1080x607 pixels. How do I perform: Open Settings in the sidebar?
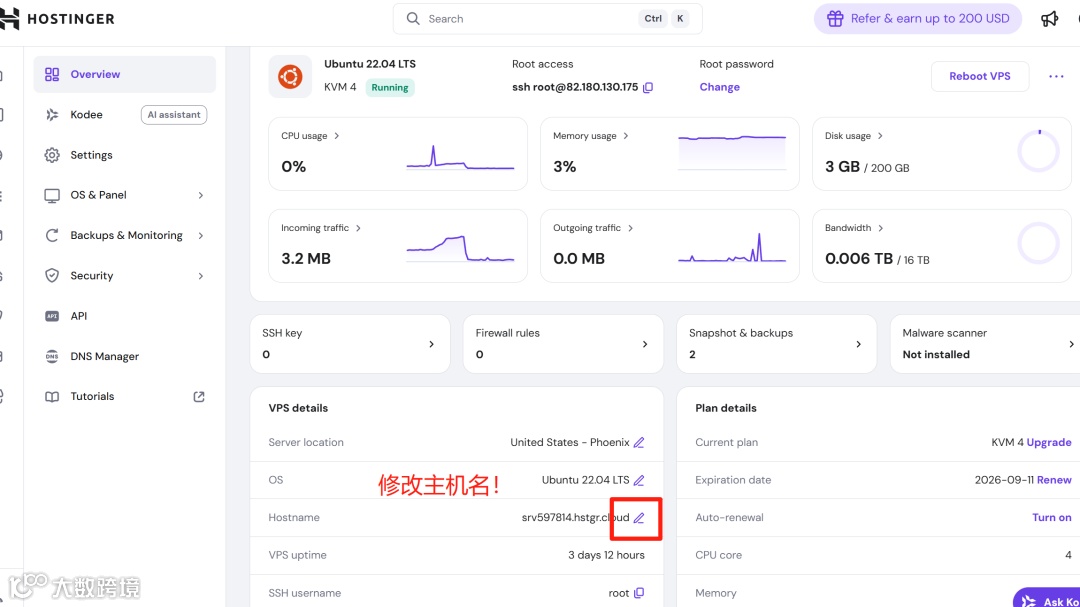click(125, 155)
